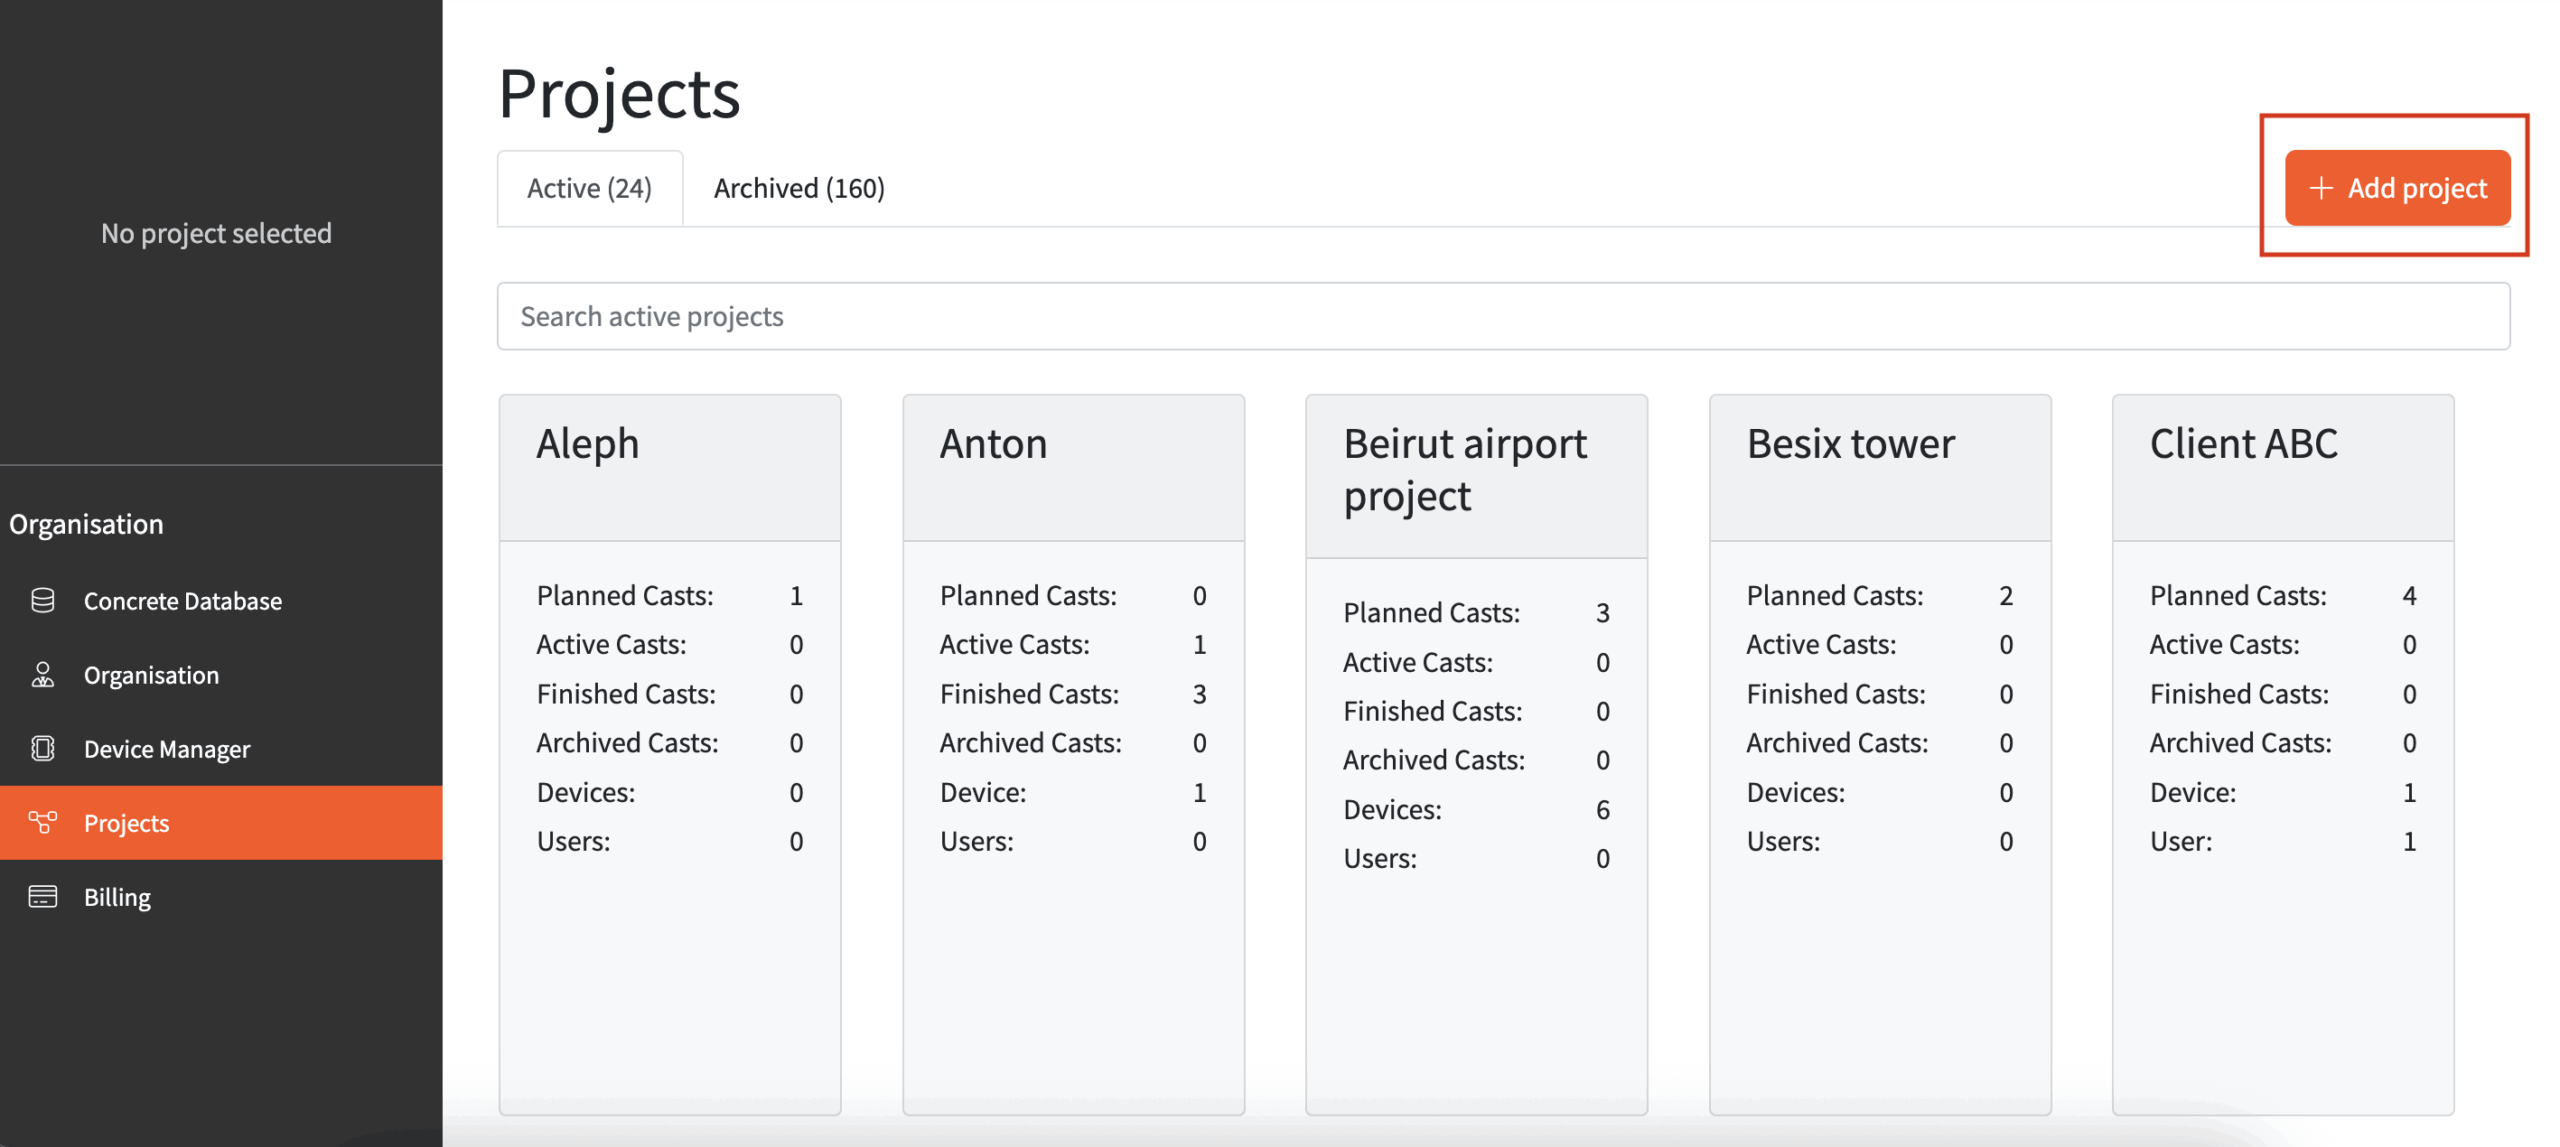Focus the Search active projects field
Screen dimensions: 2560x1147
tap(1502, 316)
